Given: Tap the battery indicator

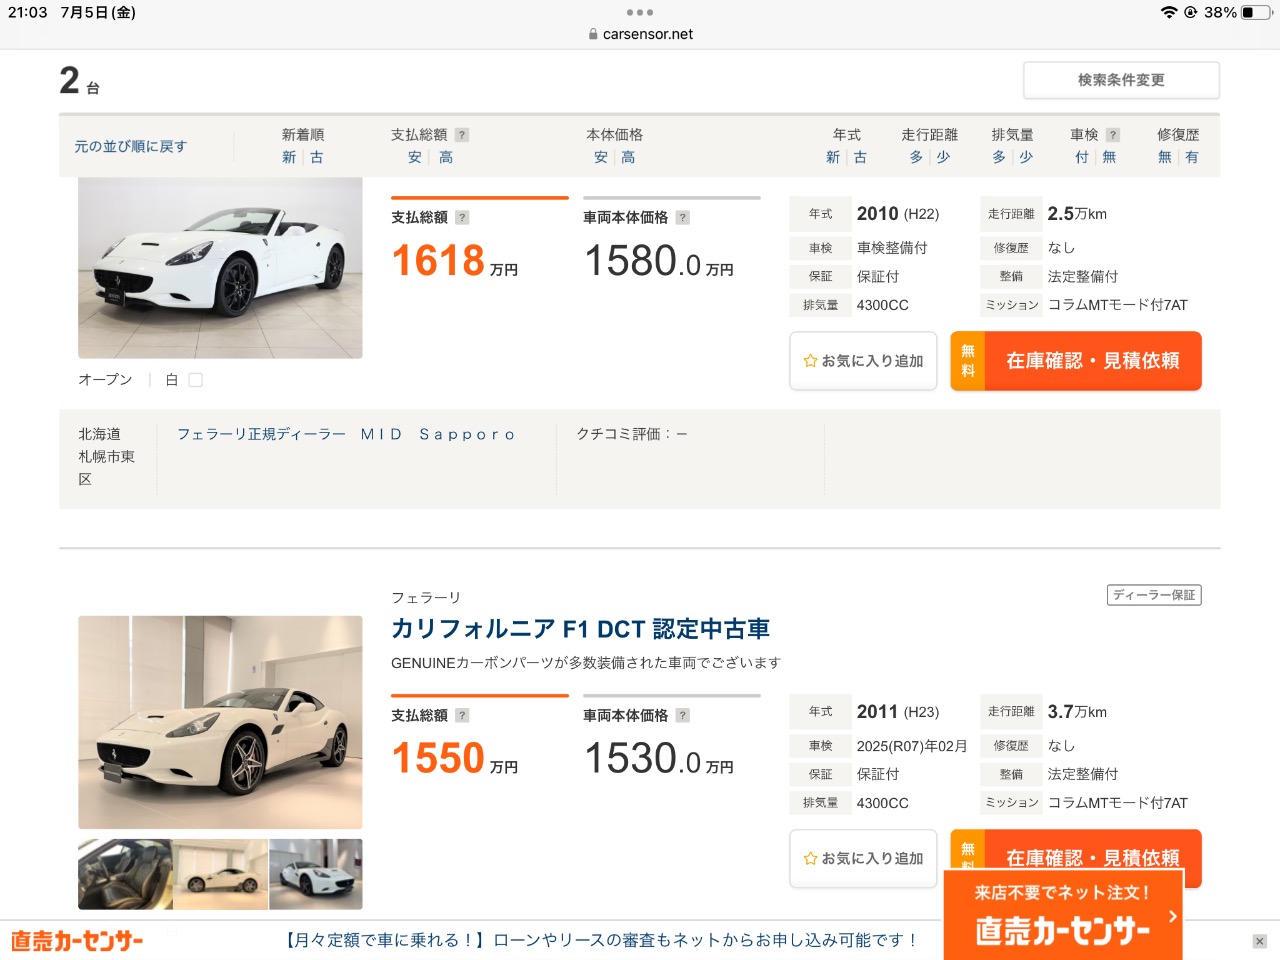Looking at the screenshot, I should click(x=1256, y=12).
